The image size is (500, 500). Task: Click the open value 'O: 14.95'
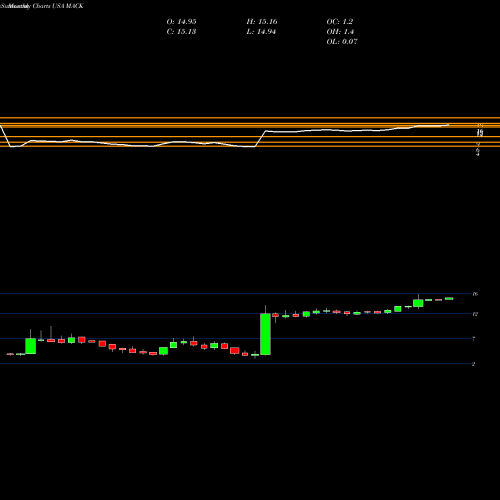181,22
